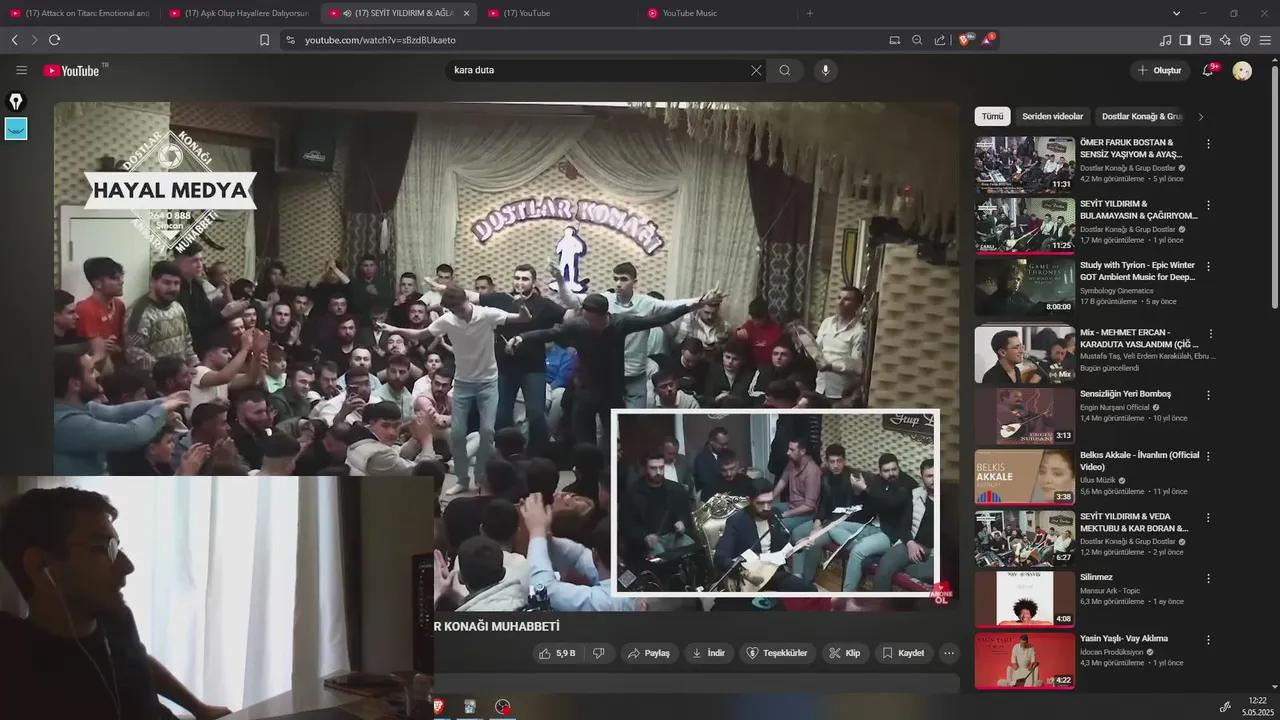Open options for Study with Tyrion video
This screenshot has width=1280, height=720.
click(x=1208, y=267)
